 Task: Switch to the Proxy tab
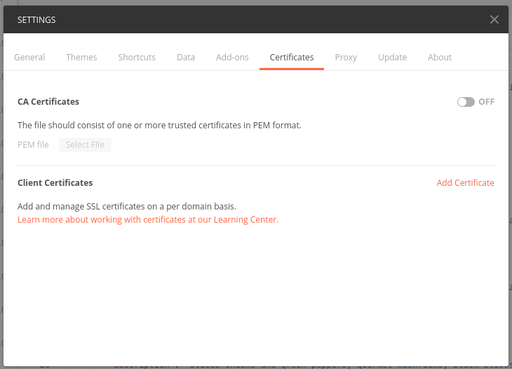pos(346,57)
